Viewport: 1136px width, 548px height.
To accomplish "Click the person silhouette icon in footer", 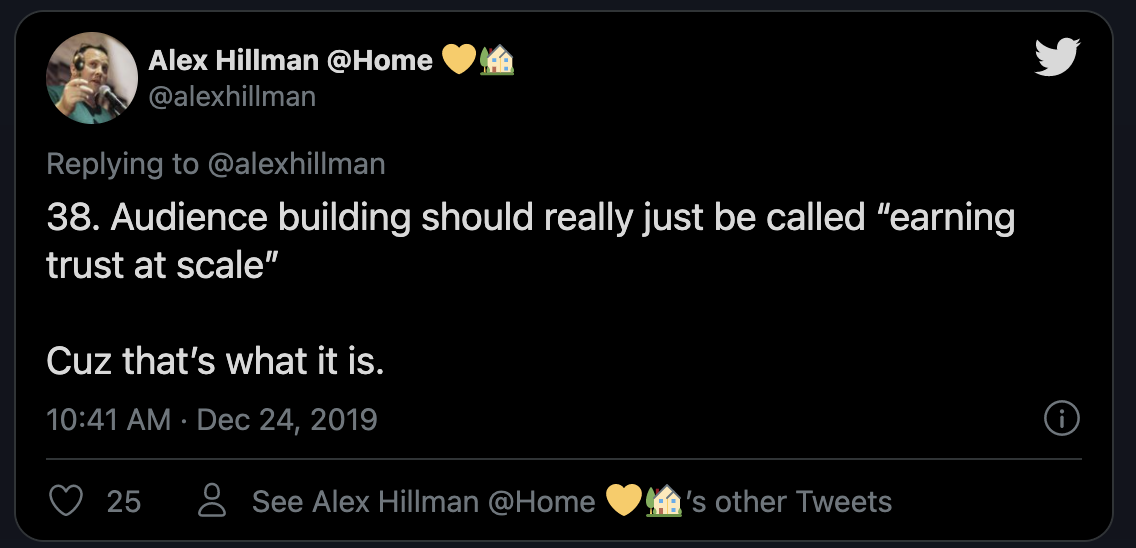I will click(212, 501).
